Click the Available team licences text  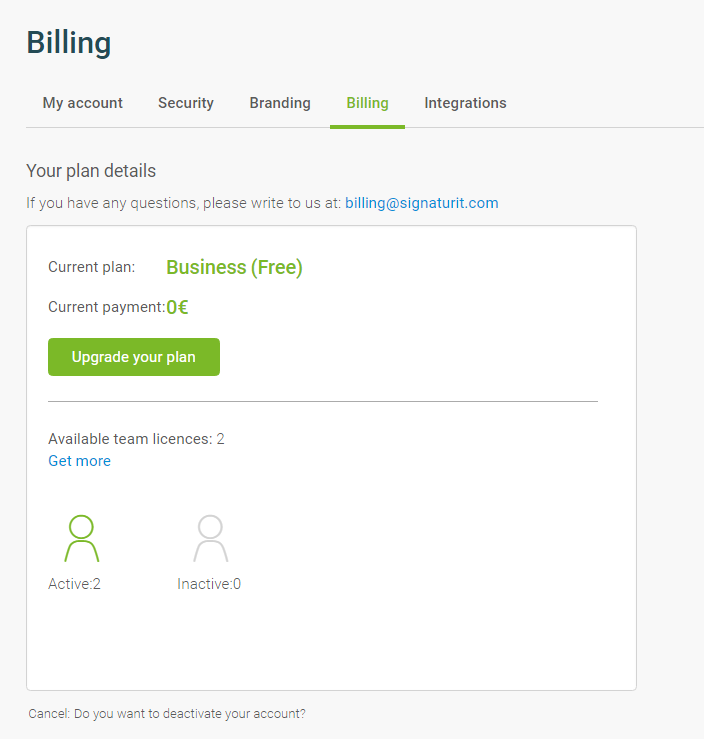point(136,439)
